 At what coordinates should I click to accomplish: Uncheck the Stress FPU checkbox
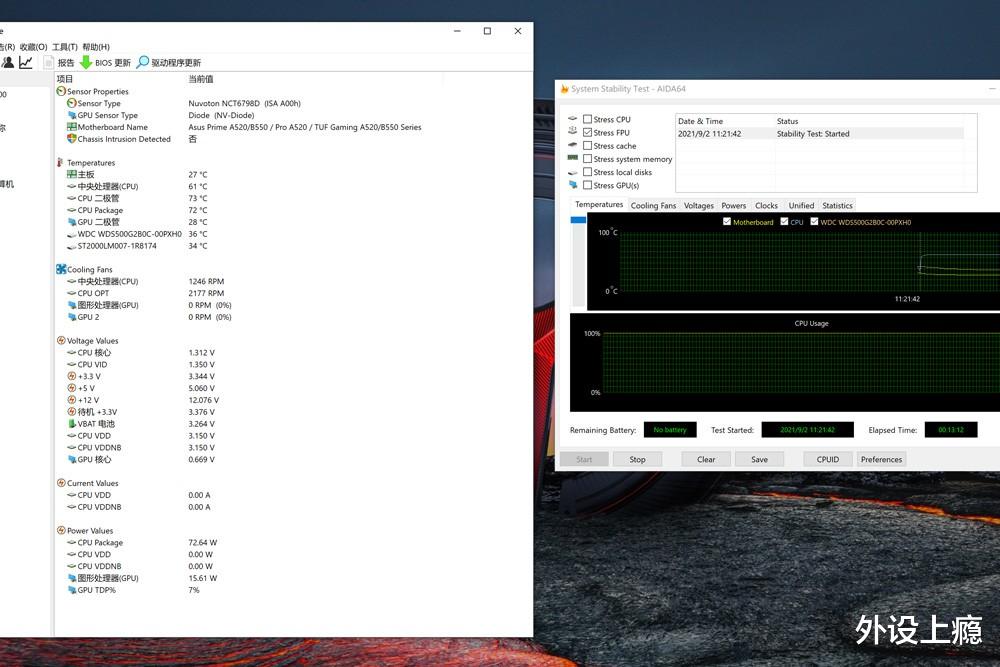click(x=587, y=132)
